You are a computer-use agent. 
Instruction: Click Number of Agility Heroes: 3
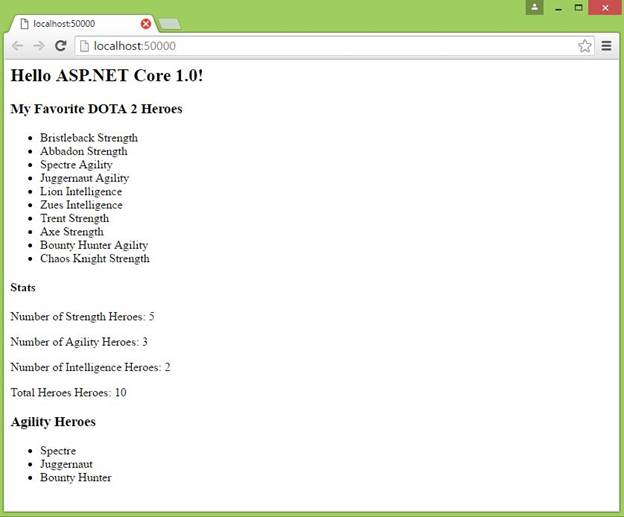[79, 342]
